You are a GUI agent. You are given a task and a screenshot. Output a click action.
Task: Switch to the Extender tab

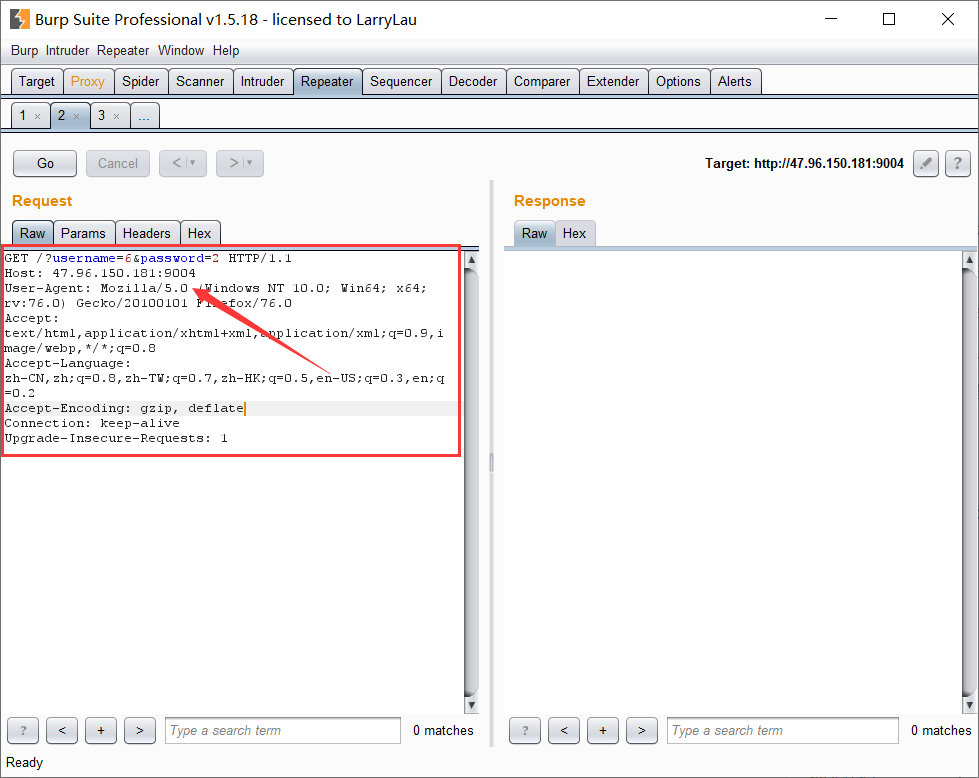click(613, 82)
